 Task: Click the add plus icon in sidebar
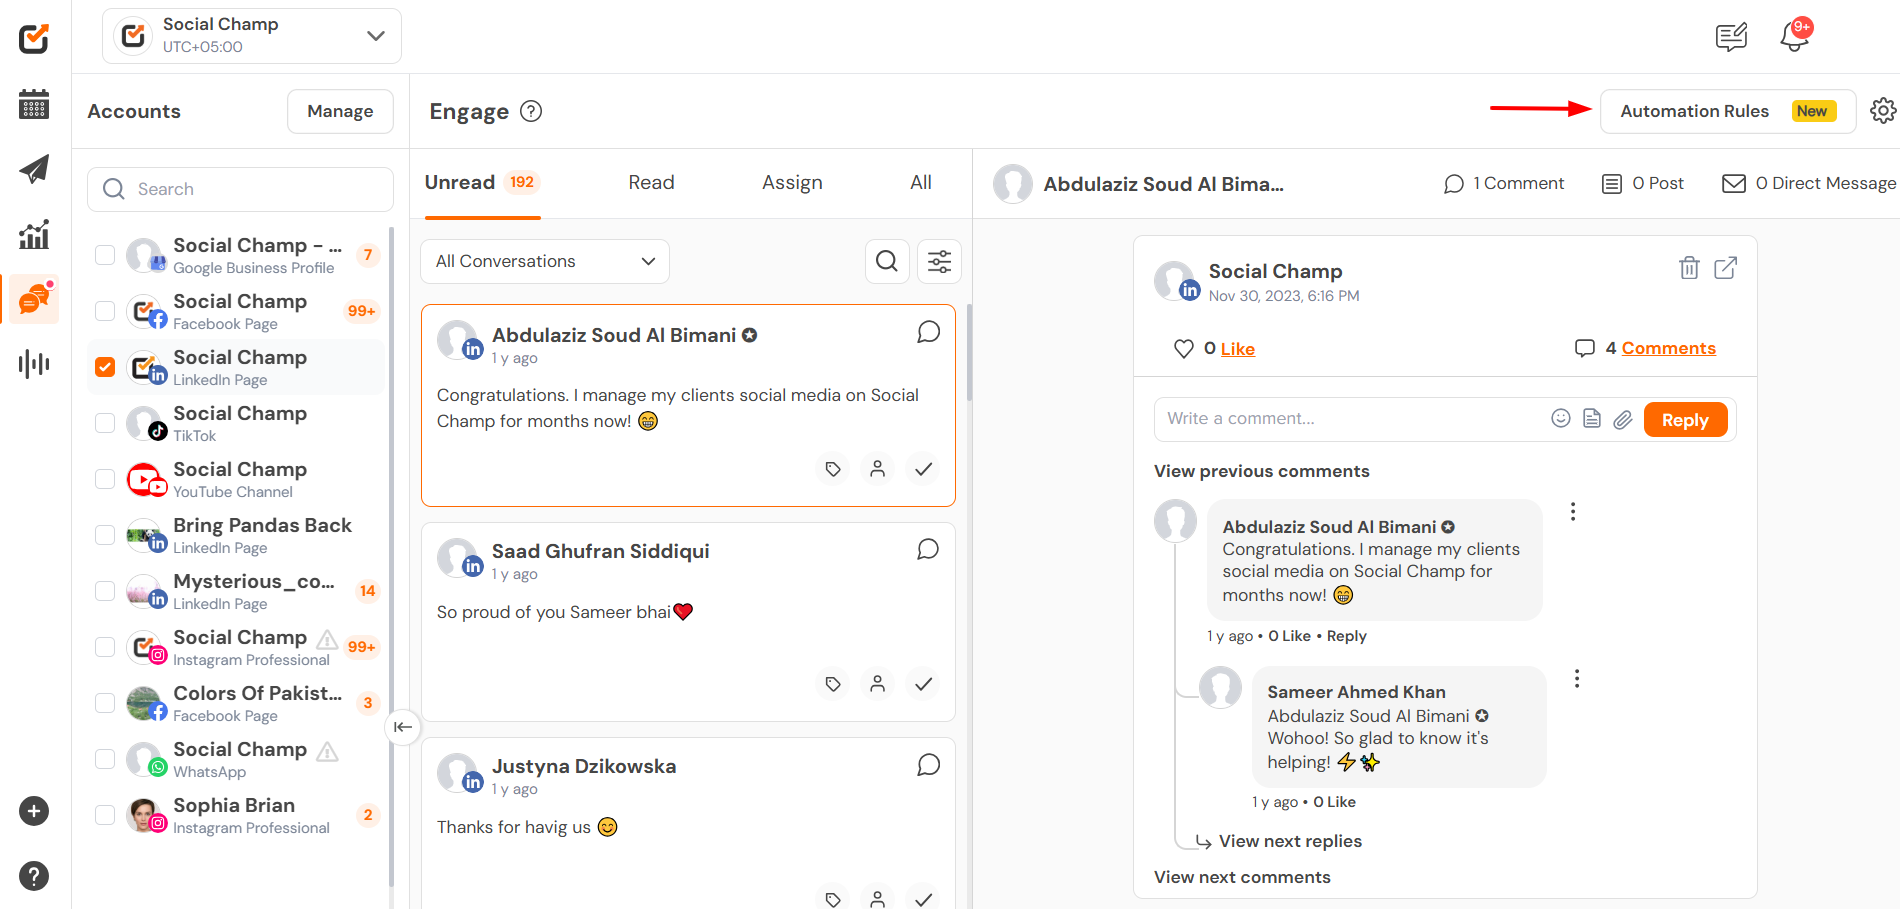click(x=34, y=811)
